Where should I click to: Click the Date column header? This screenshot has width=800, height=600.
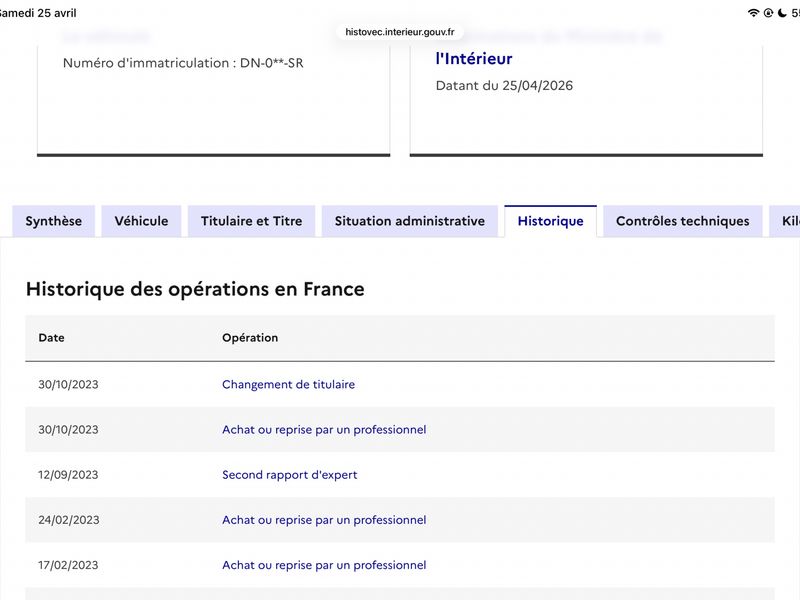coord(51,338)
